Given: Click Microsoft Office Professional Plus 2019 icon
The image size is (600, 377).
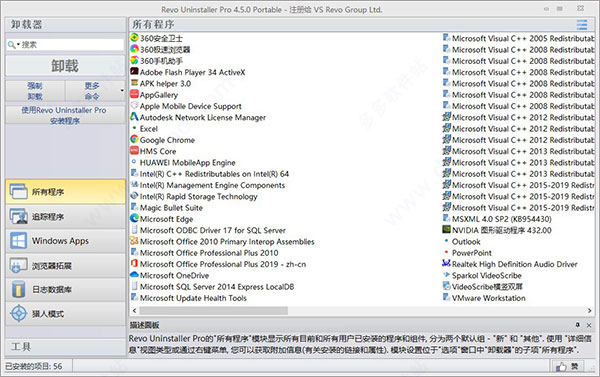Looking at the screenshot, I should tap(134, 263).
